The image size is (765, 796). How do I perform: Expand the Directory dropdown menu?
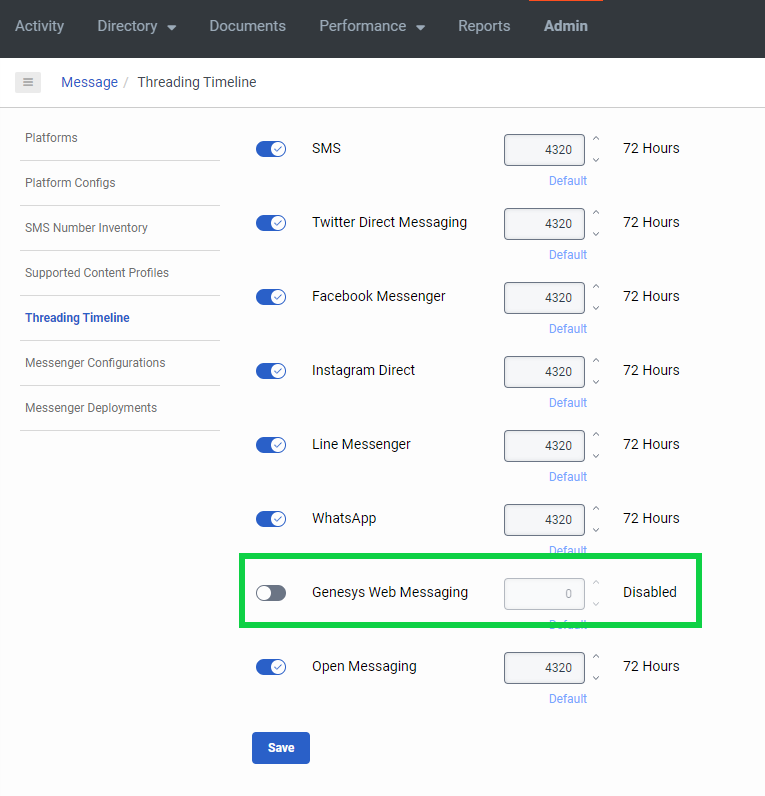pos(136,26)
